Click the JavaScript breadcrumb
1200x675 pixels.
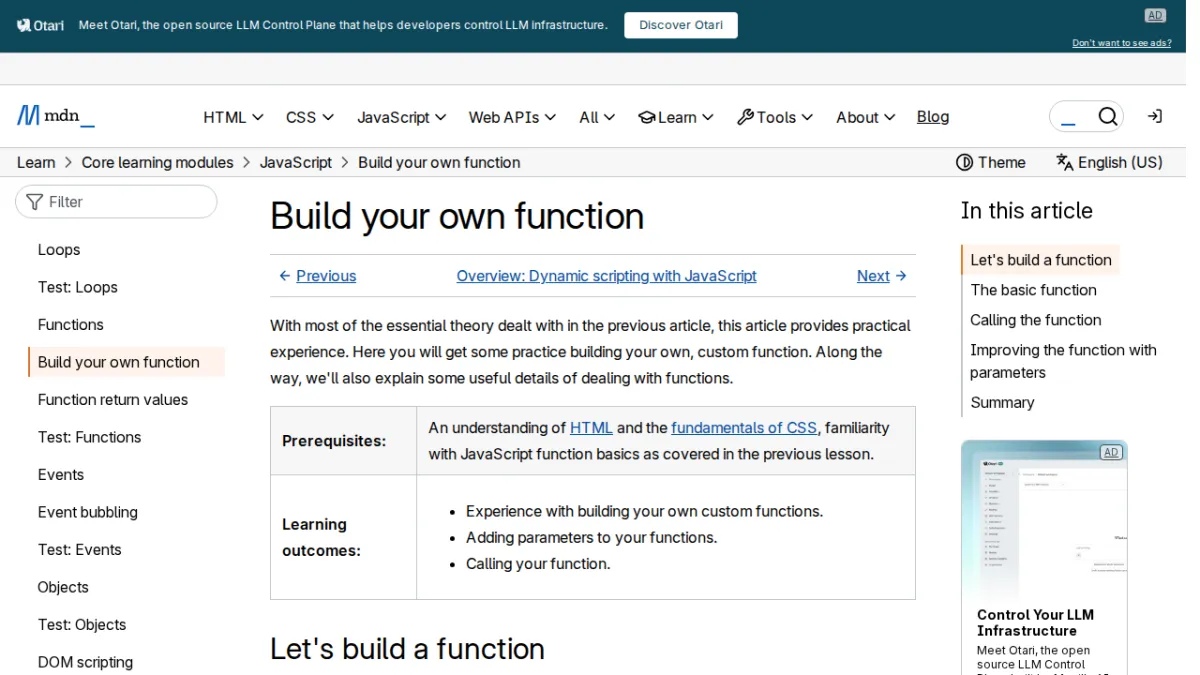point(296,162)
